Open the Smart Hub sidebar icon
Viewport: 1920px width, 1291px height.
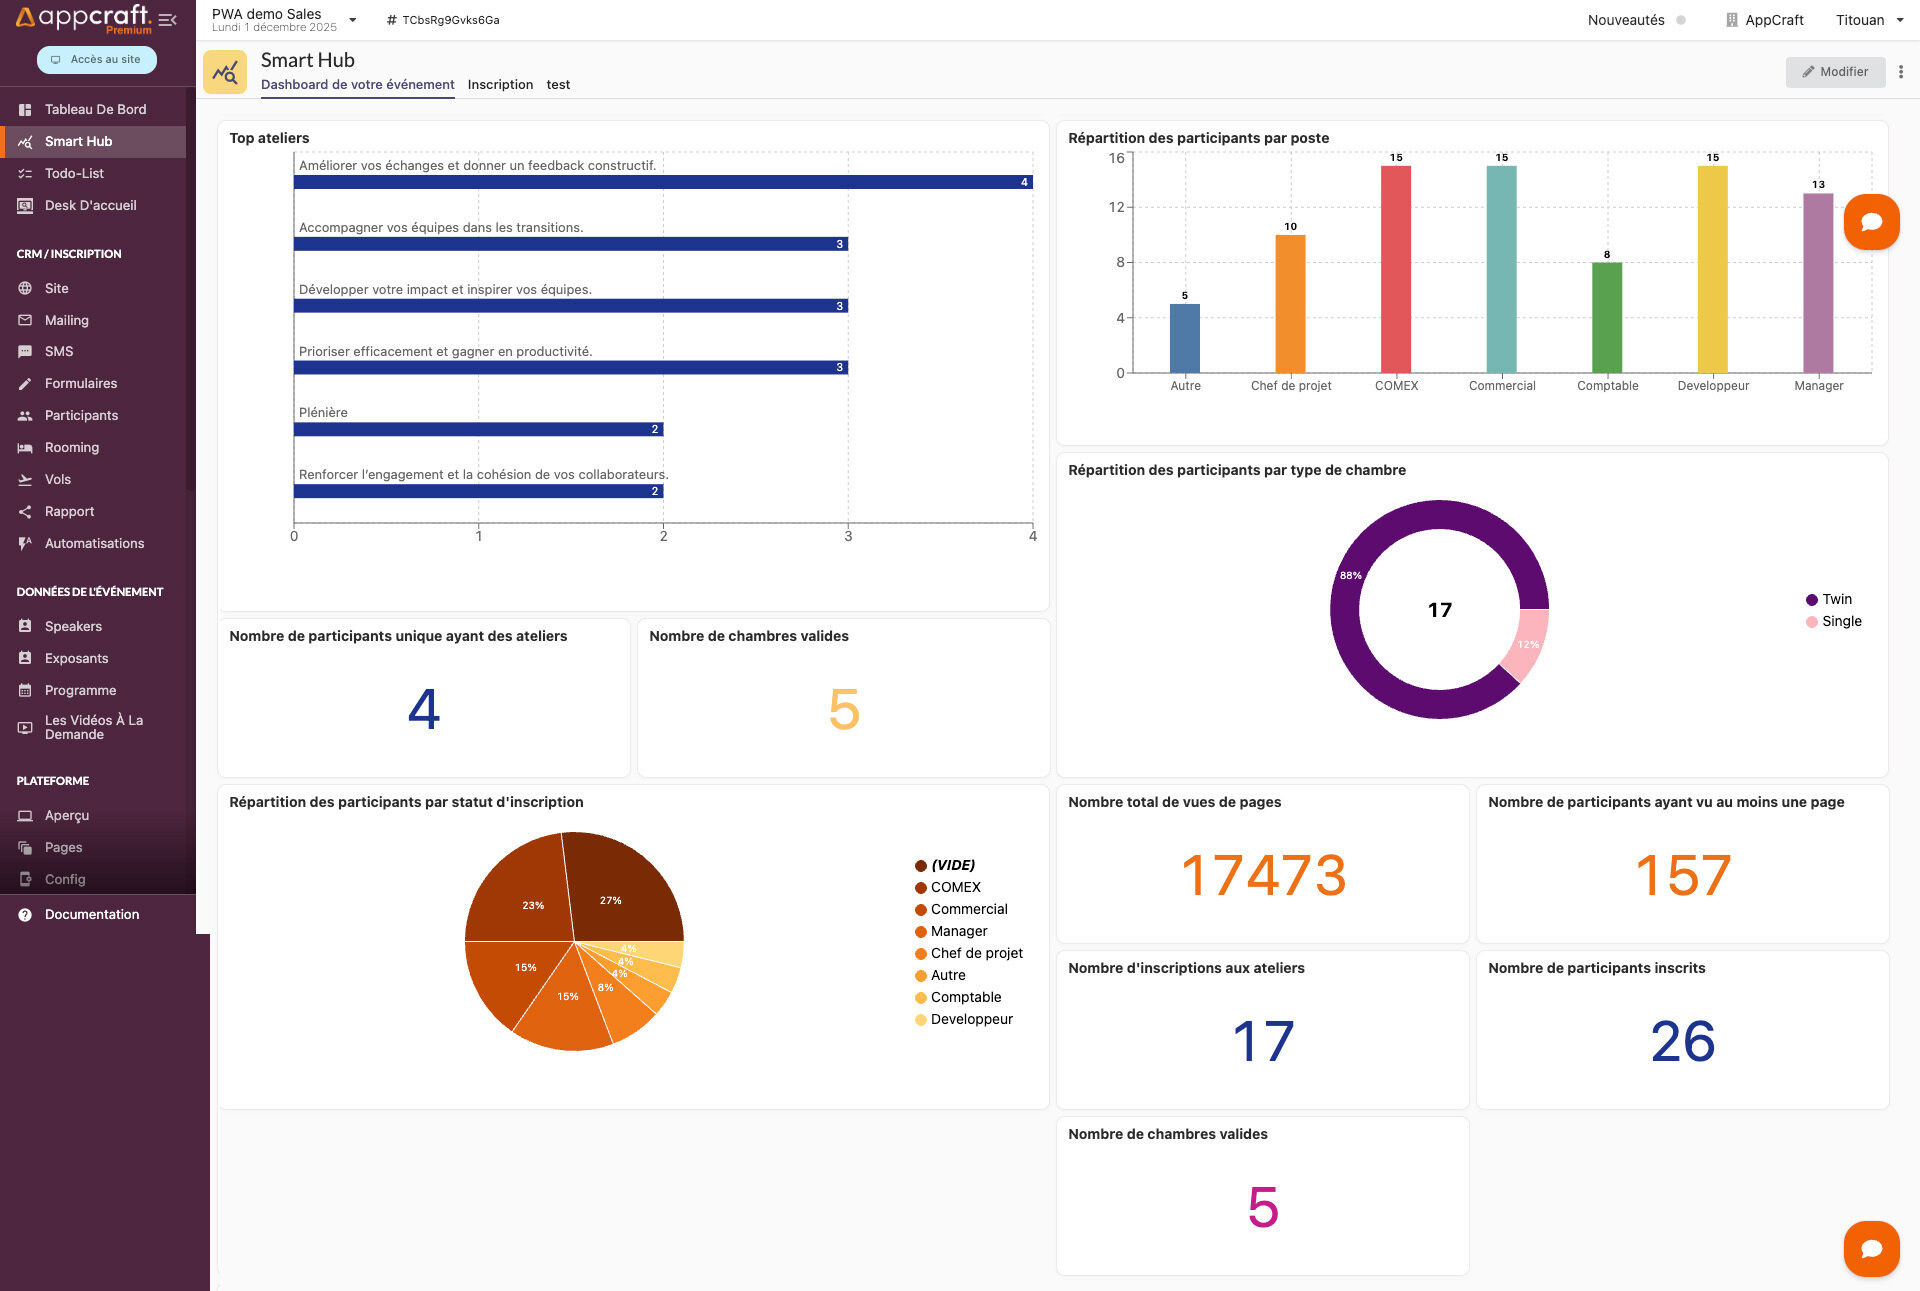[25, 142]
